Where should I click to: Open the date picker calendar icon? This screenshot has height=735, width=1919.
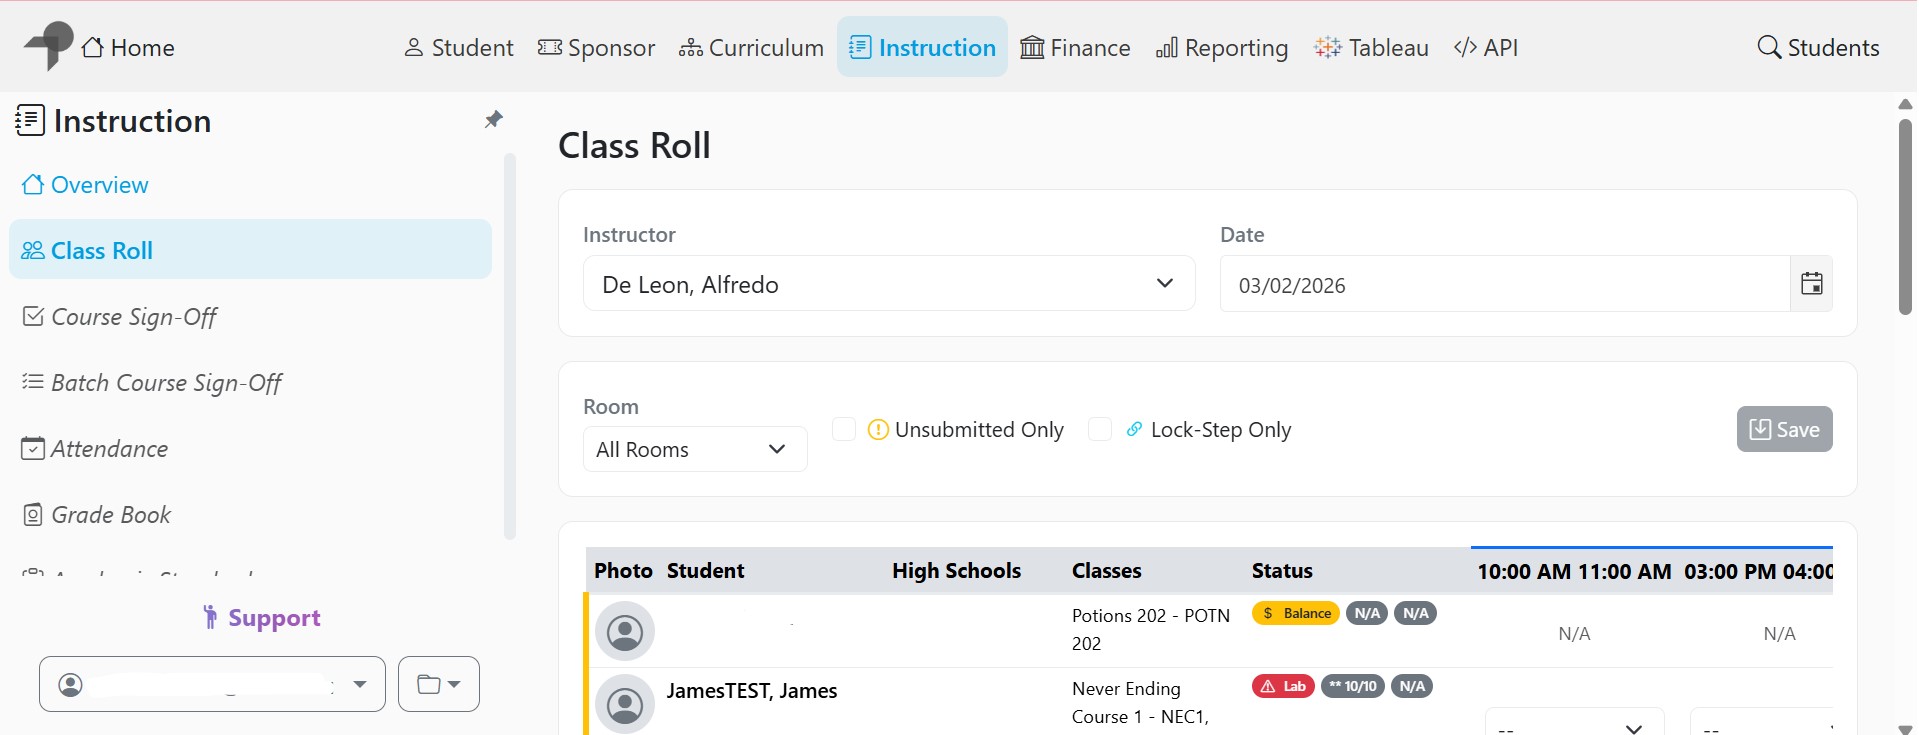tap(1811, 284)
